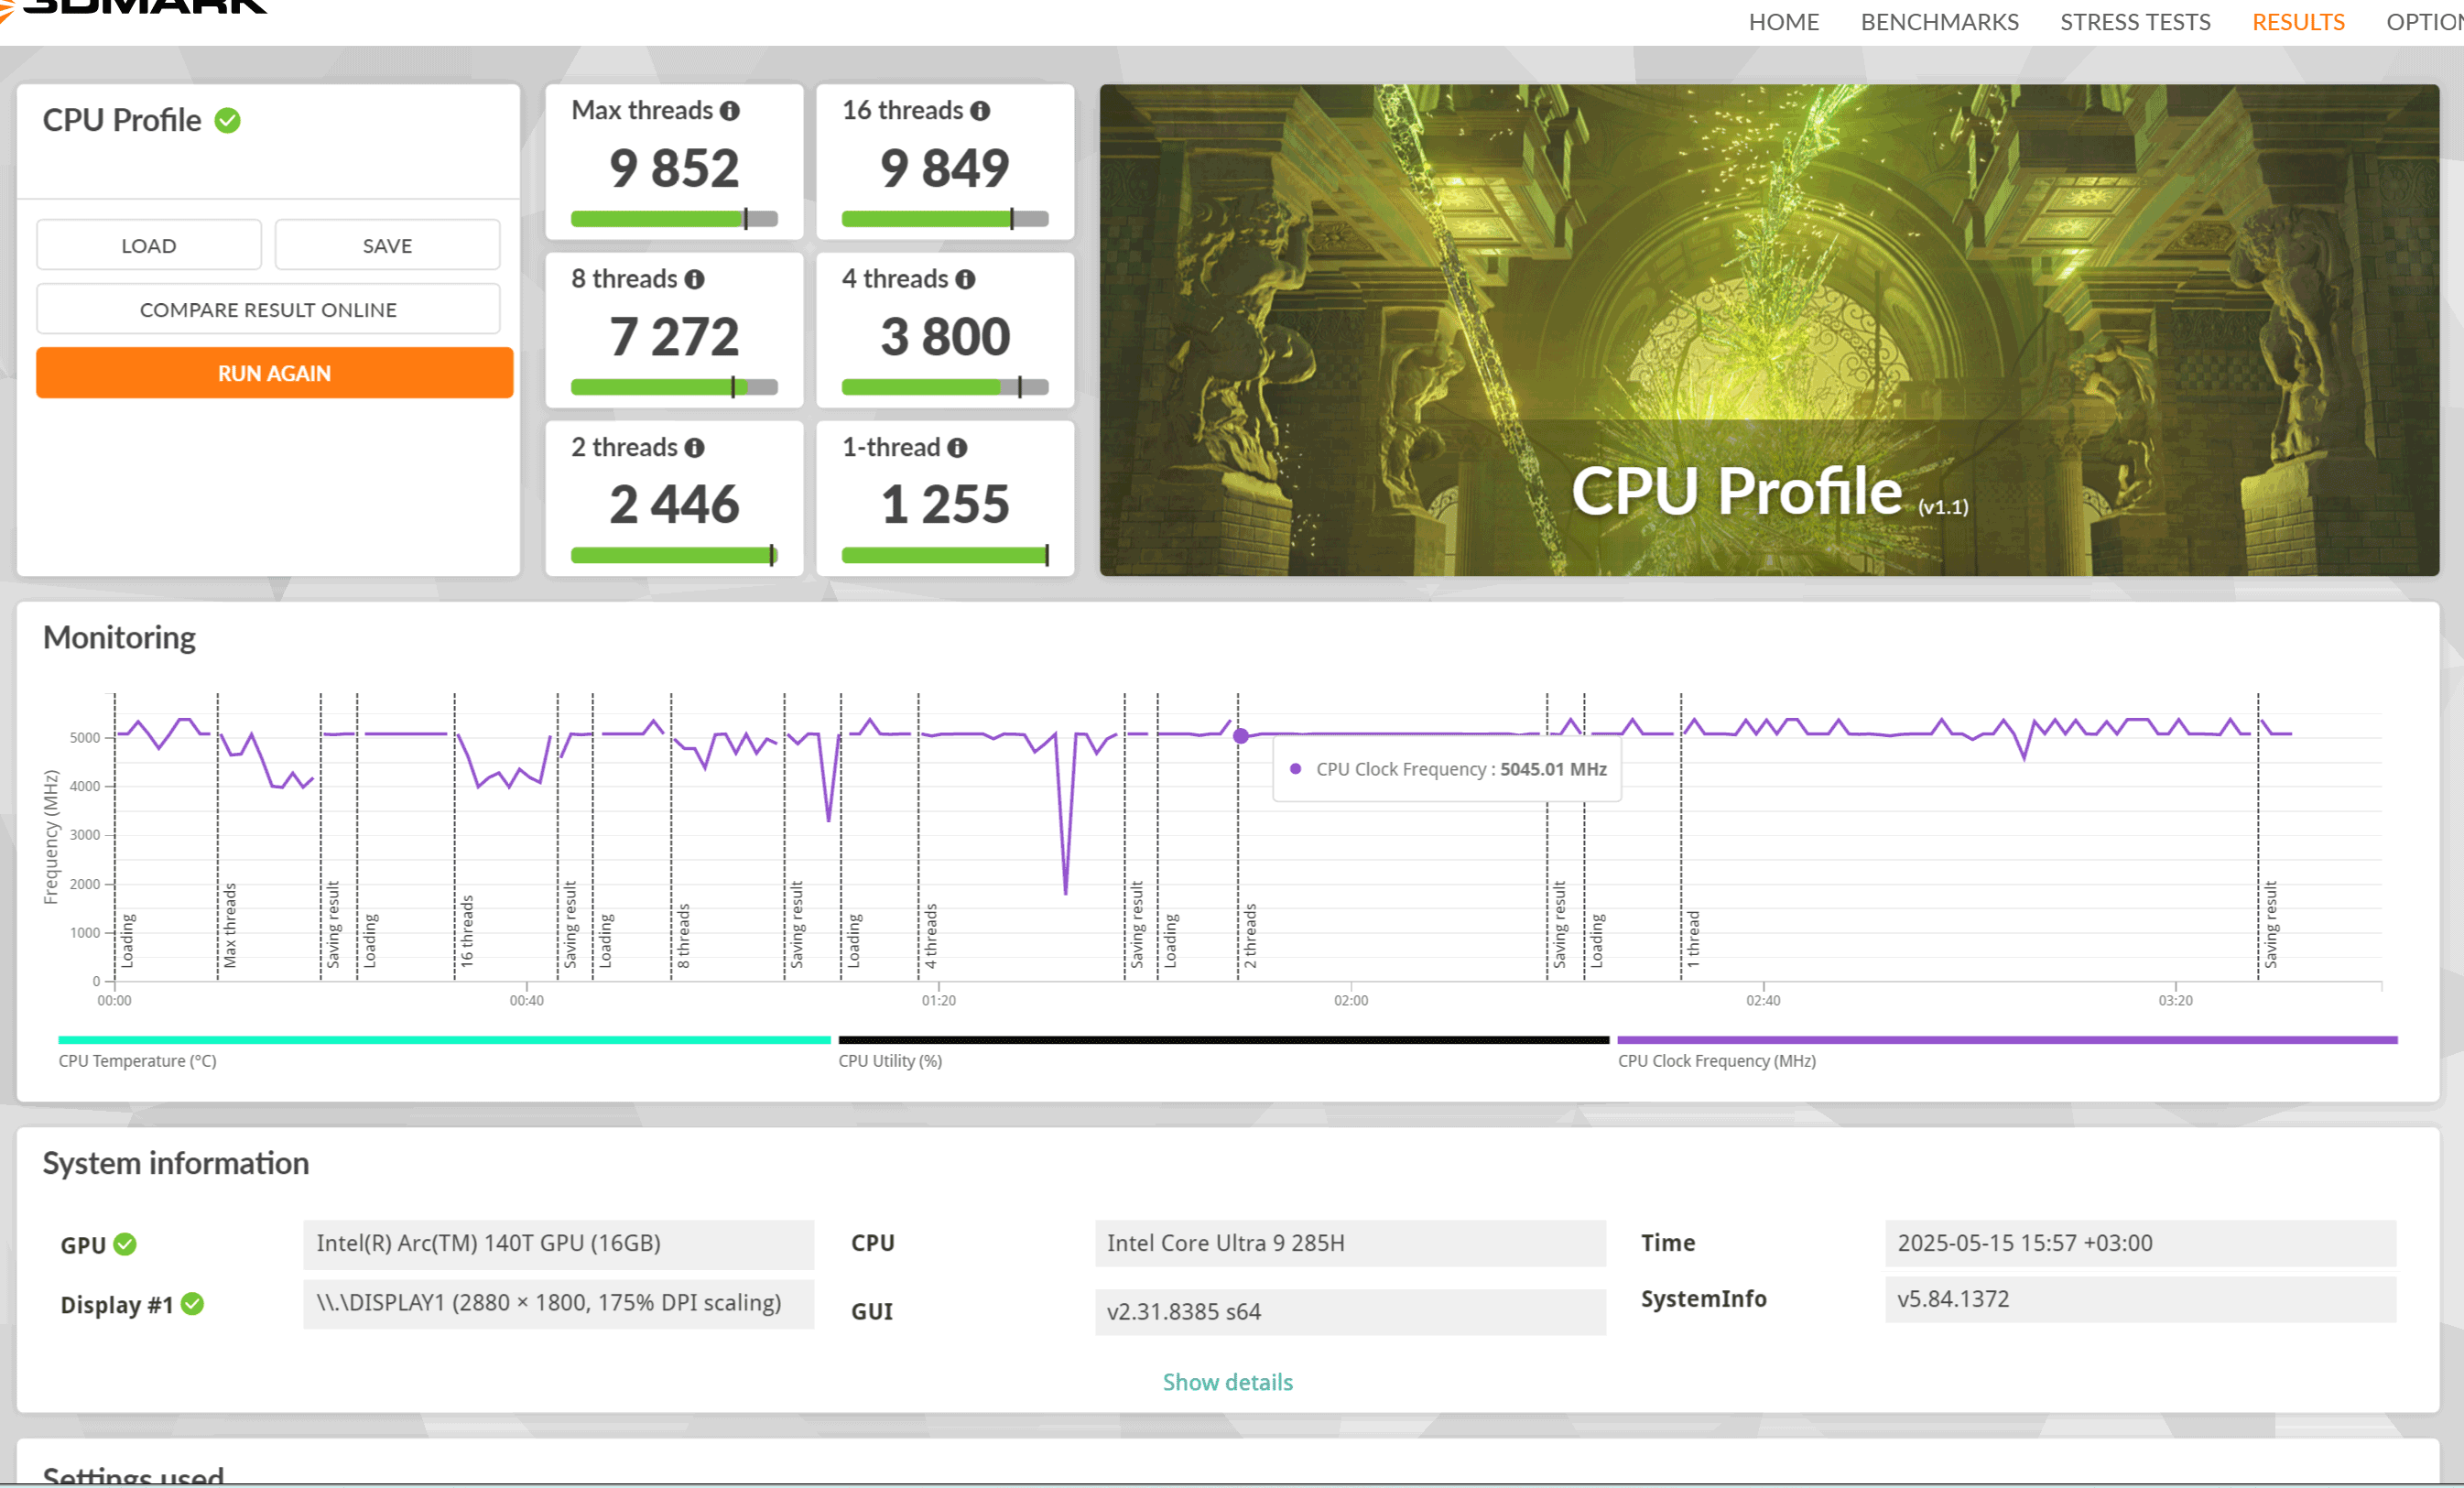The height and width of the screenshot is (1488, 2464).
Task: Click the System information heading
Action: point(176,1163)
